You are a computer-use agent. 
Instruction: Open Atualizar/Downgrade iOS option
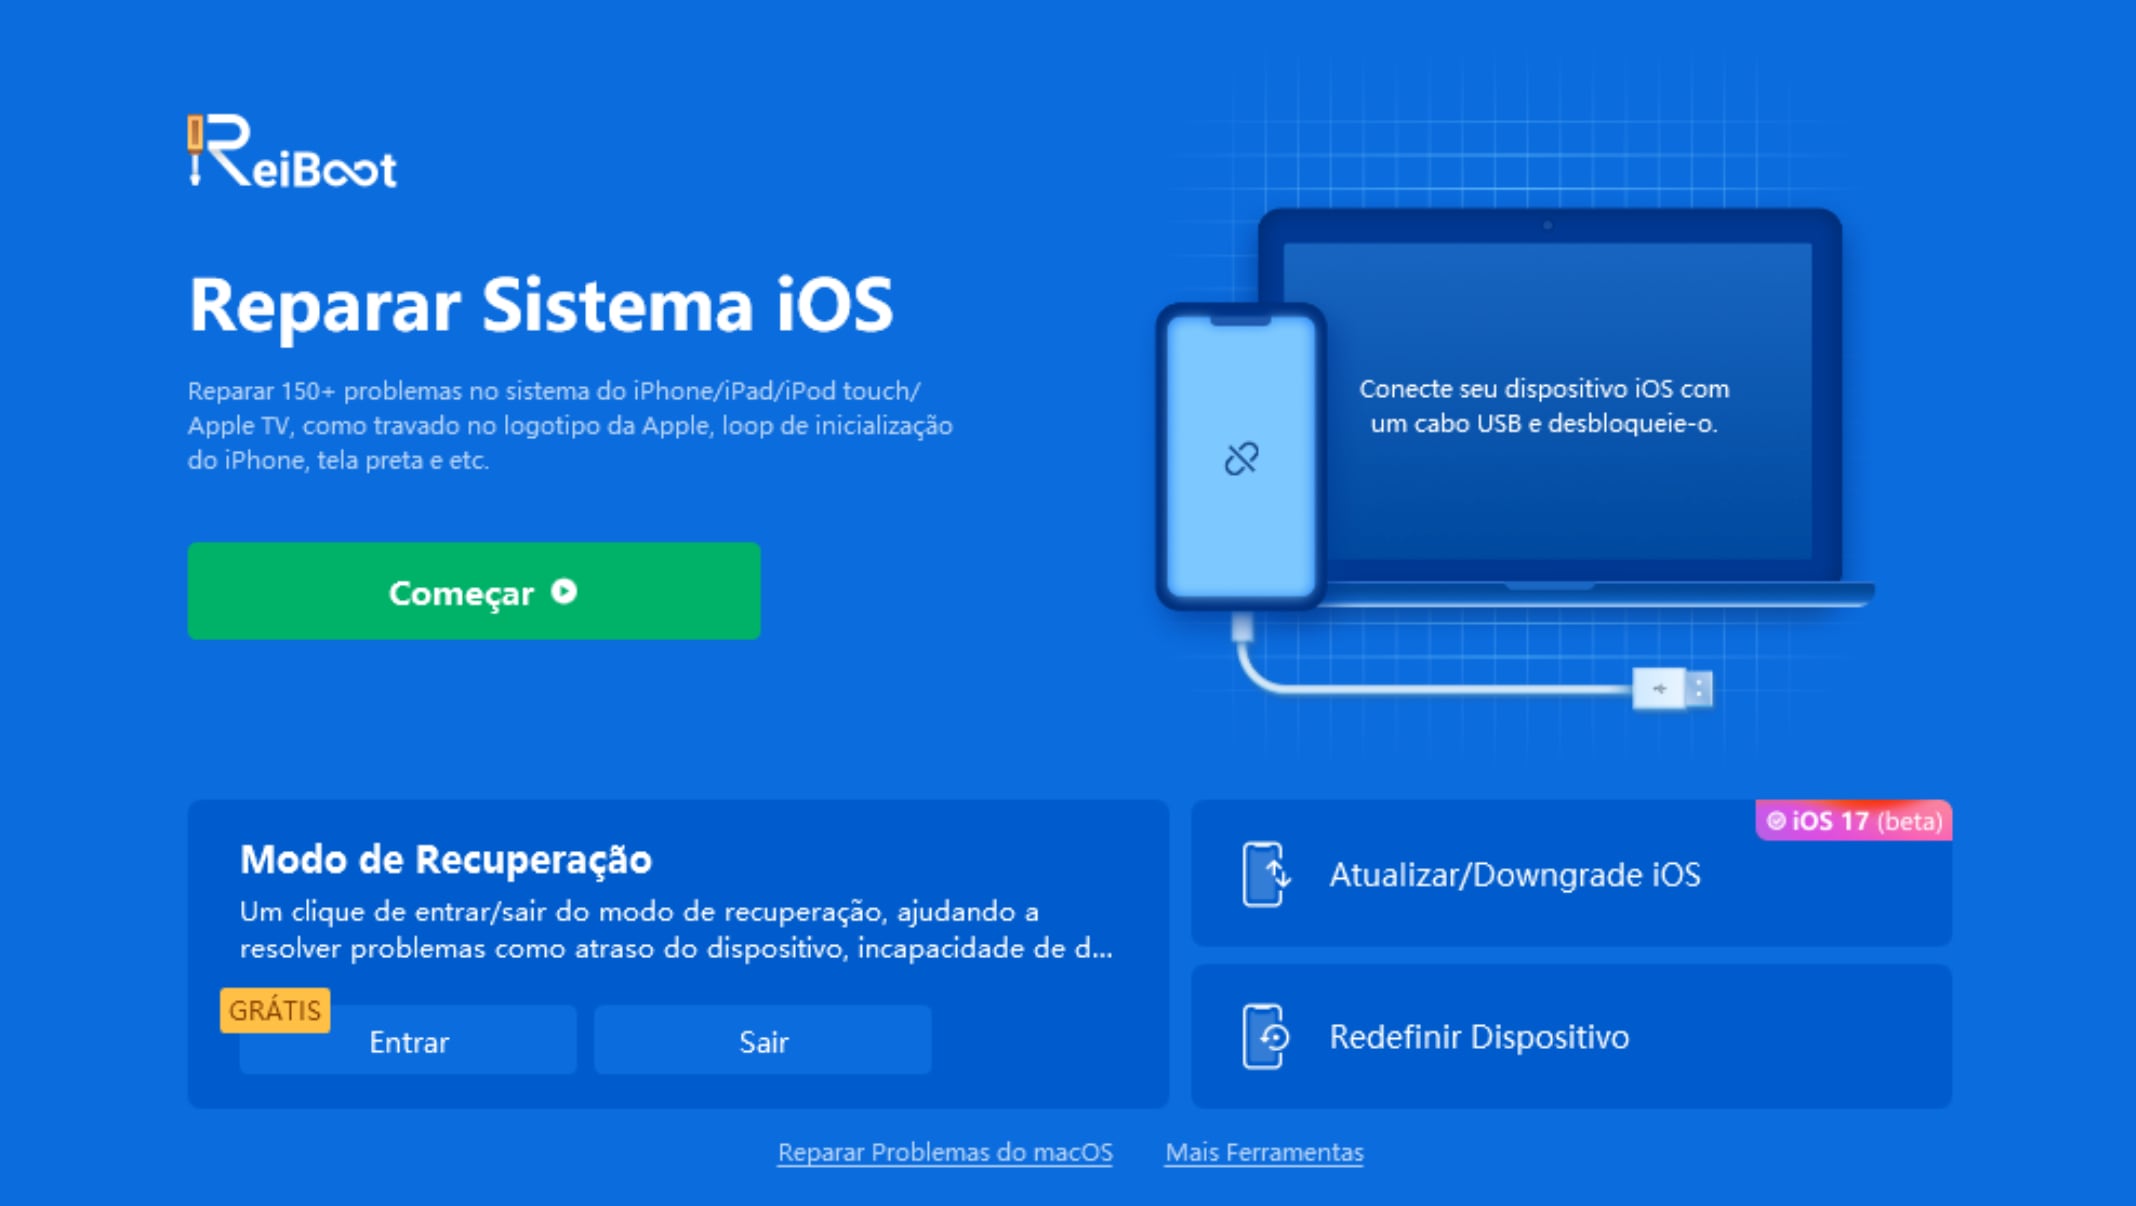(1571, 873)
